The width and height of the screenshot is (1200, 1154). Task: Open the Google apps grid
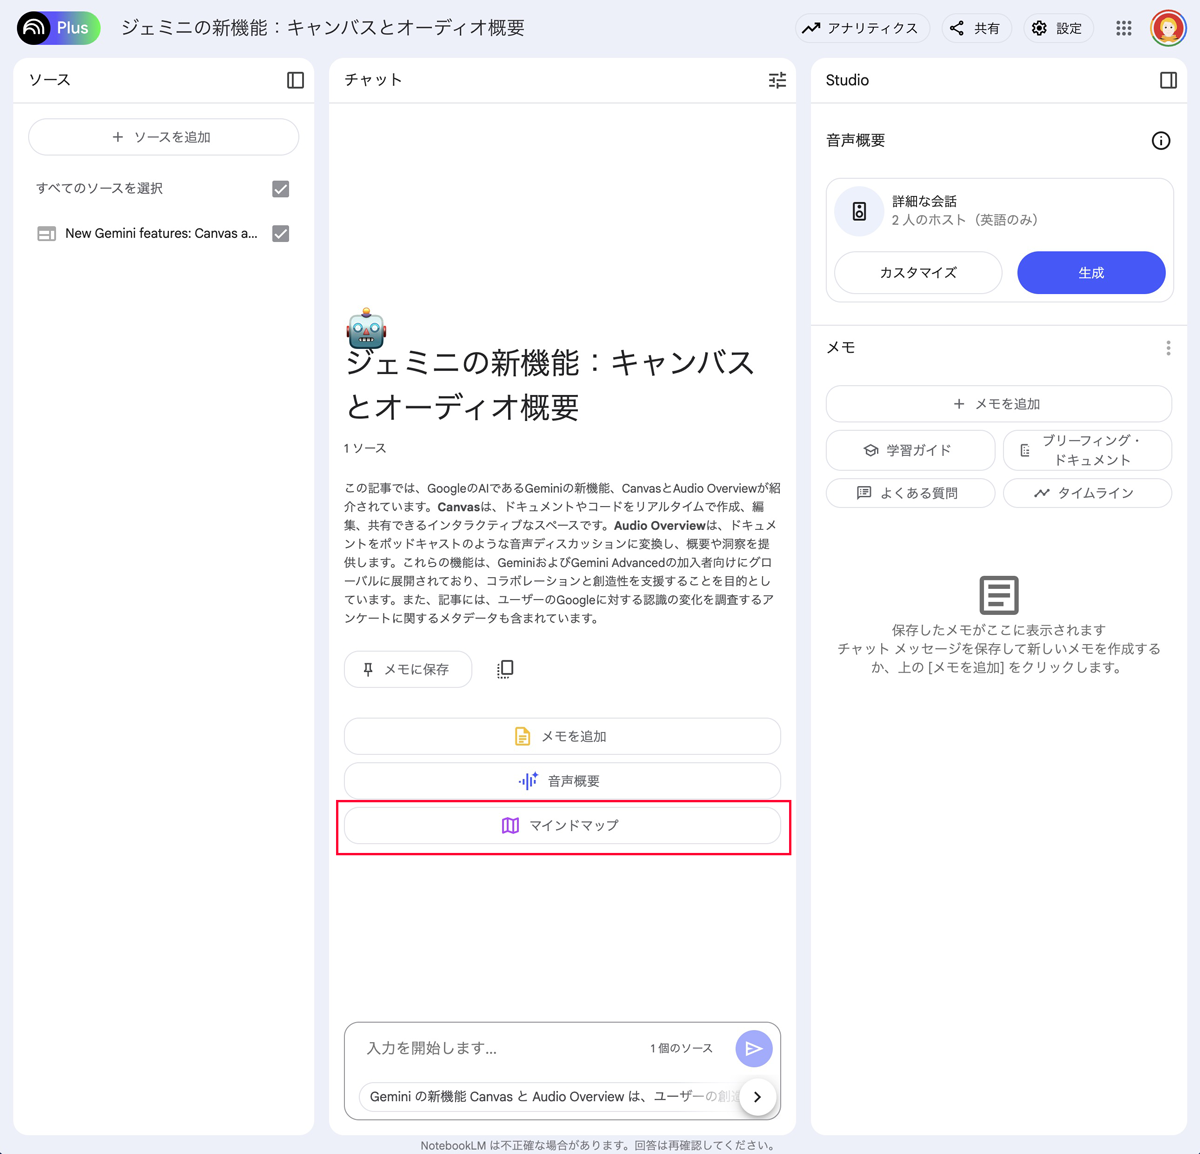1124,28
